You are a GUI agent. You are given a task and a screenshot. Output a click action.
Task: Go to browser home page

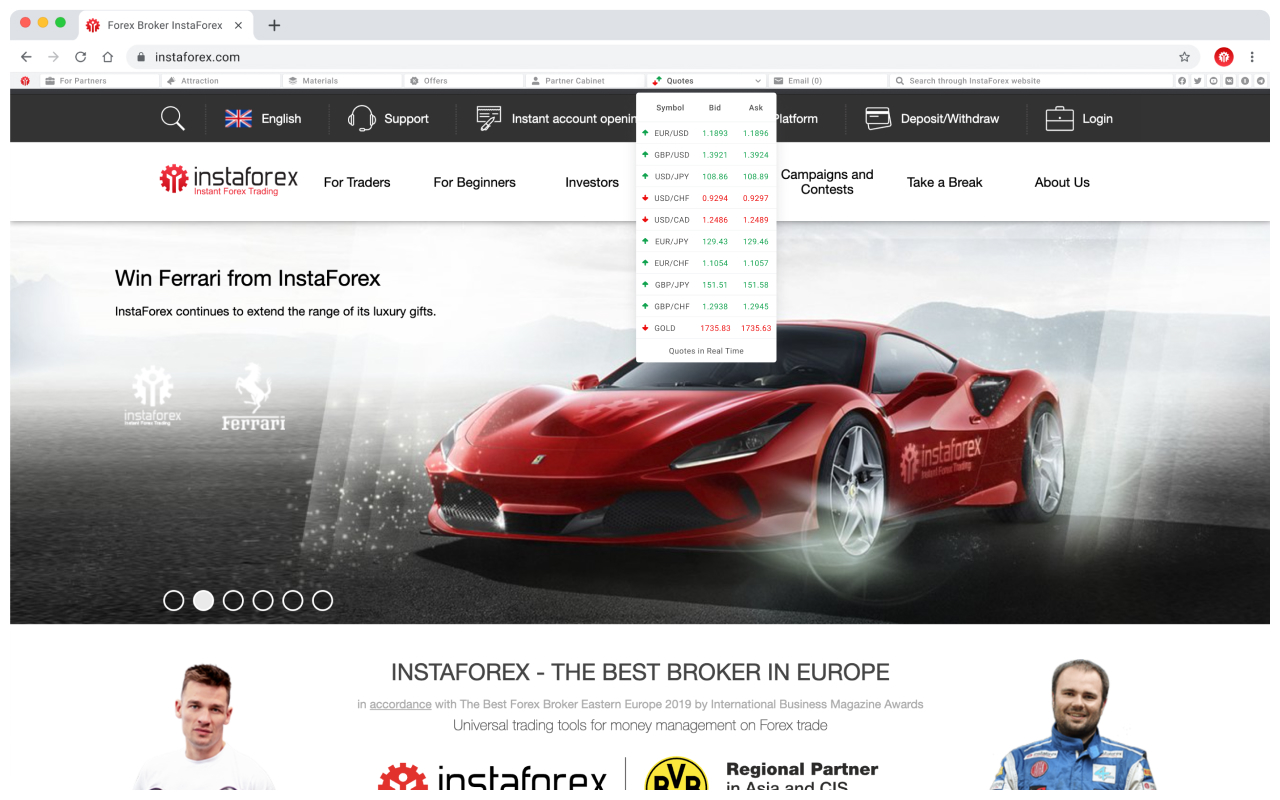[107, 57]
